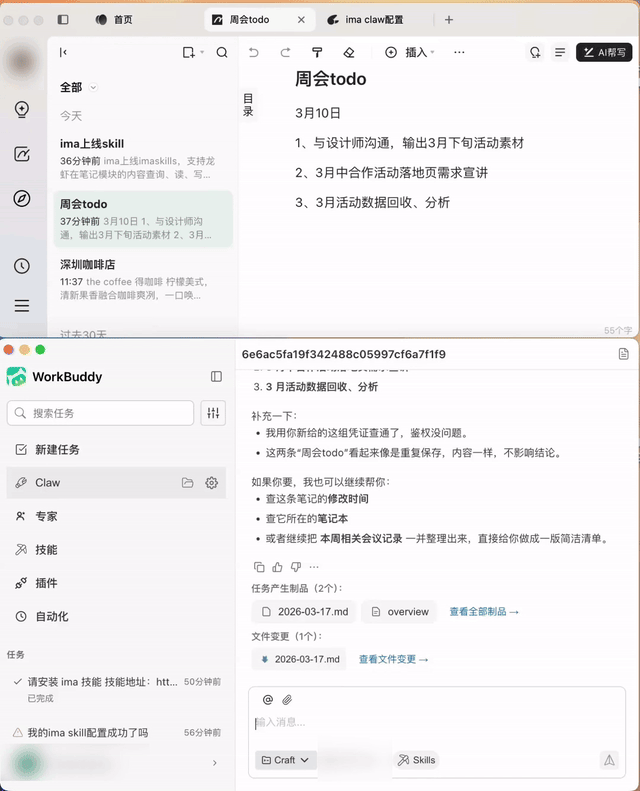Expand the WorkBuddy account chevron
Viewport: 640px width, 791px height.
pyautogui.click(x=215, y=763)
